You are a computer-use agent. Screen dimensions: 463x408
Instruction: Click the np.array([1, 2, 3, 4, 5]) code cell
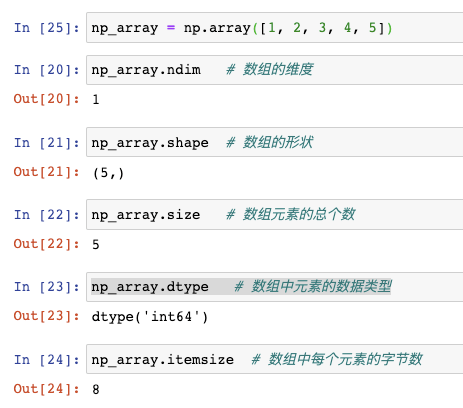pyautogui.click(x=275, y=28)
